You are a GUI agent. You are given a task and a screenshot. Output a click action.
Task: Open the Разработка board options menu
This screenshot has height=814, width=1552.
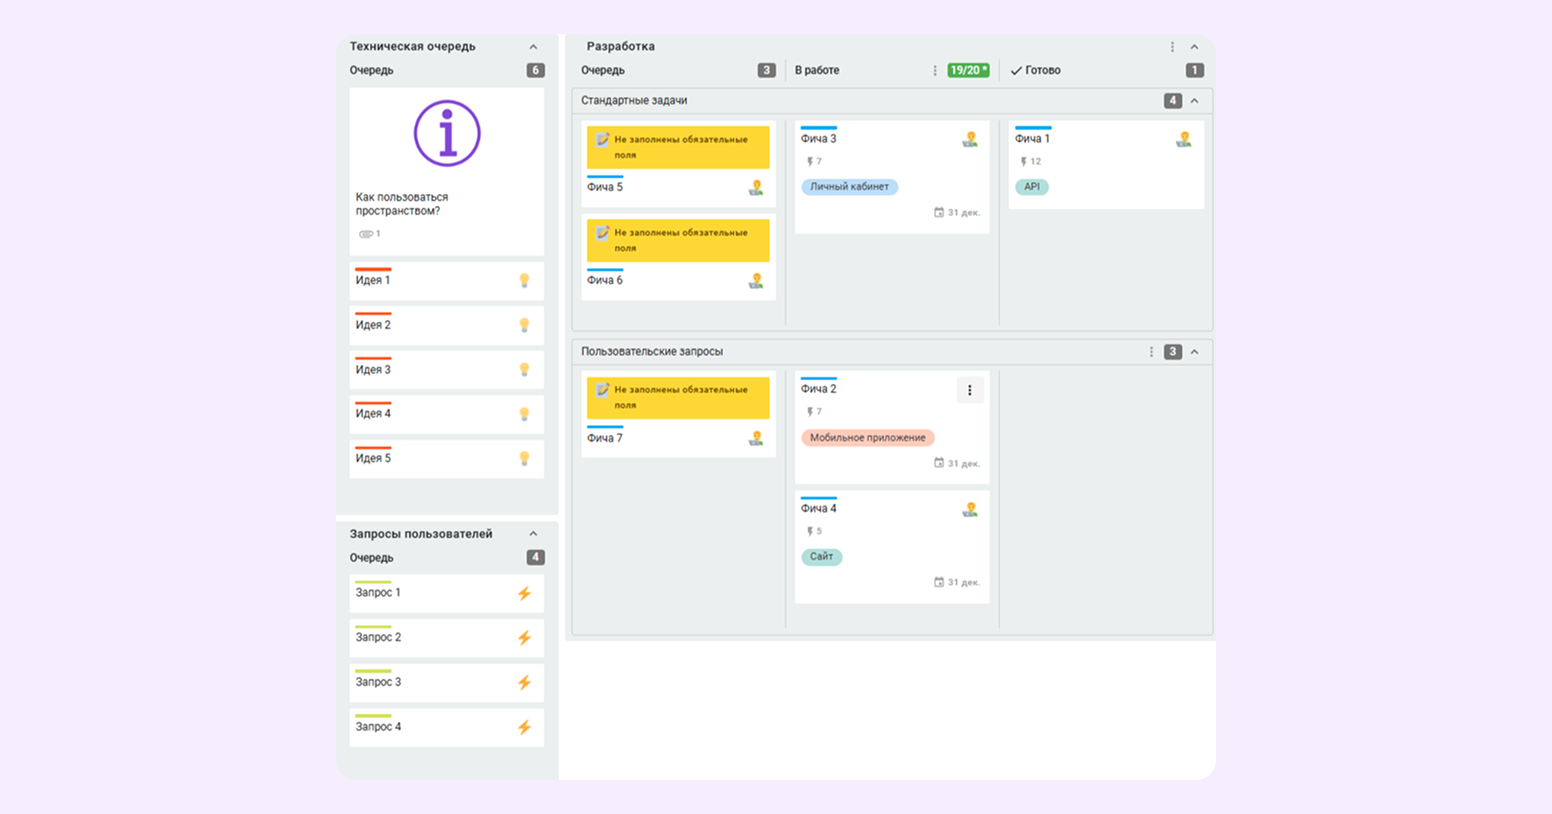tap(1172, 47)
